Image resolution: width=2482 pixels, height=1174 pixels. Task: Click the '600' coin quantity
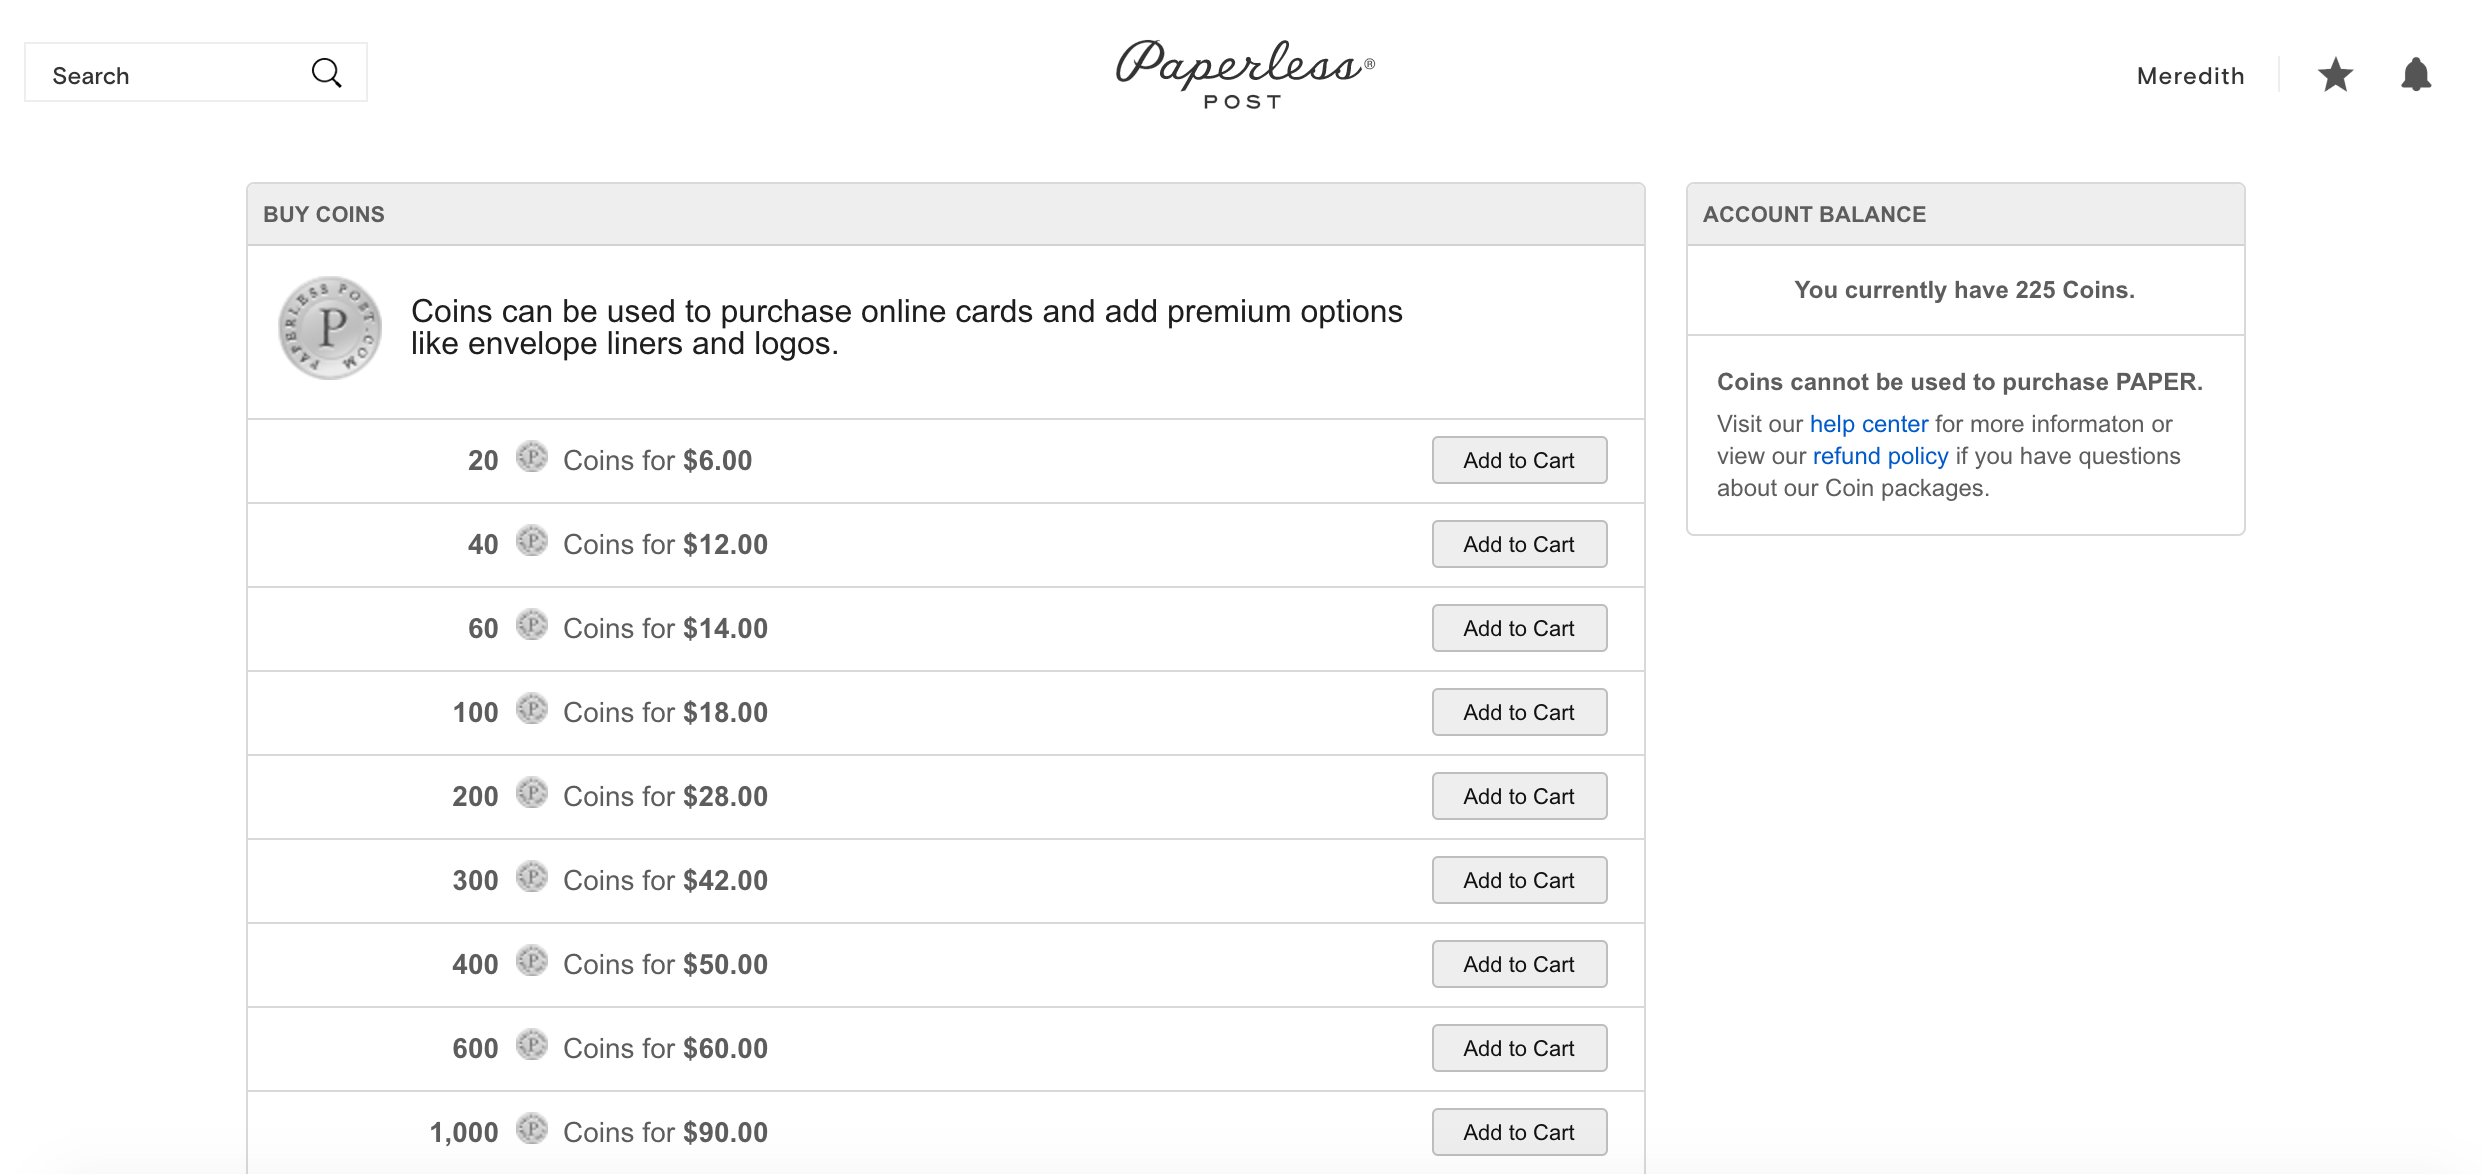click(x=475, y=1048)
